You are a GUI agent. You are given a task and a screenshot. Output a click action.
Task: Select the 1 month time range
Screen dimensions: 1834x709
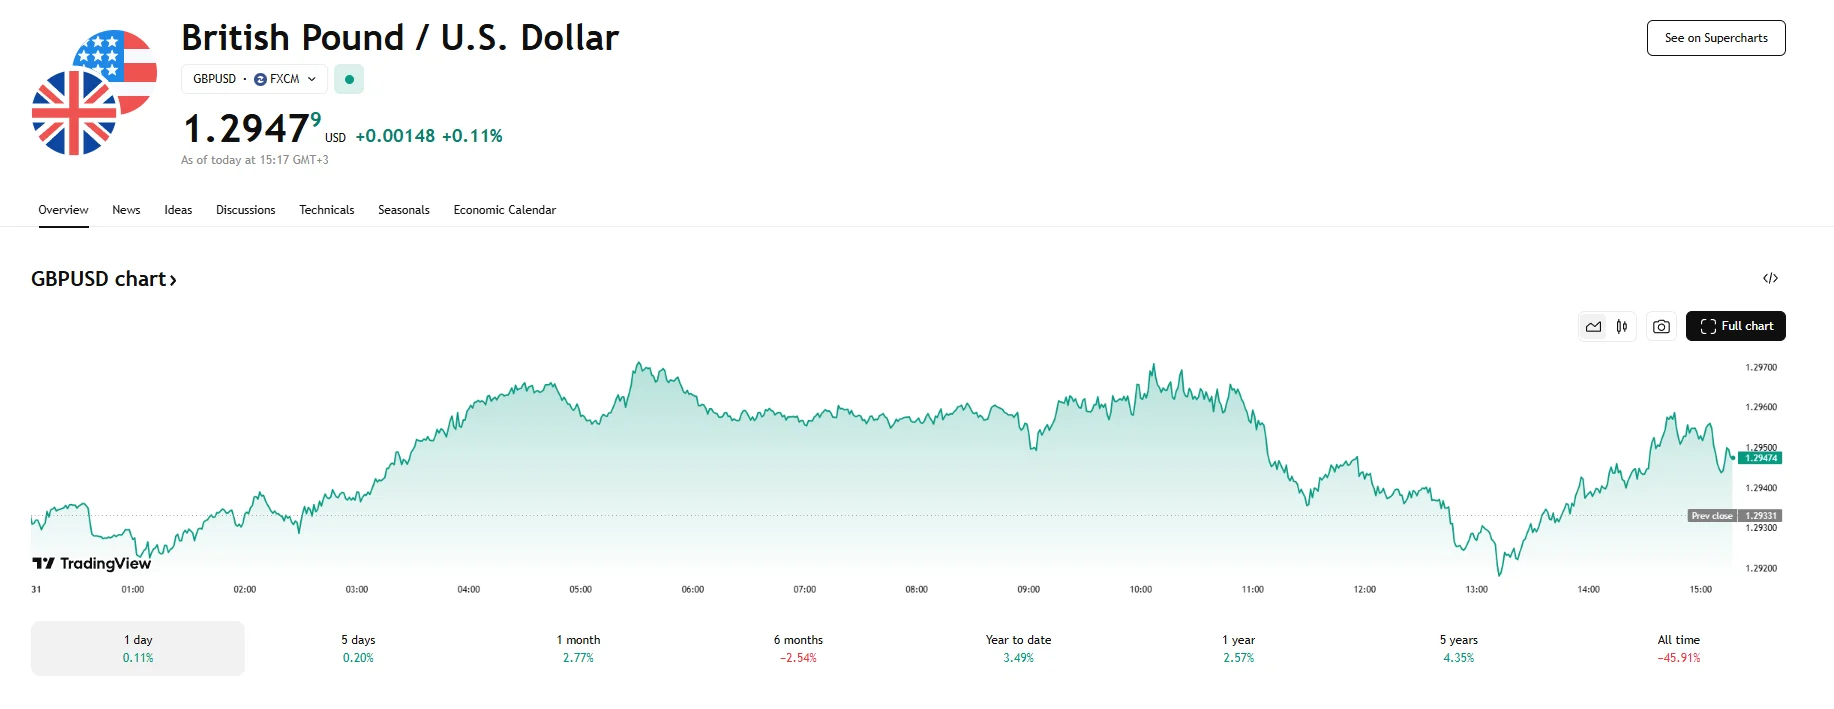point(578,648)
